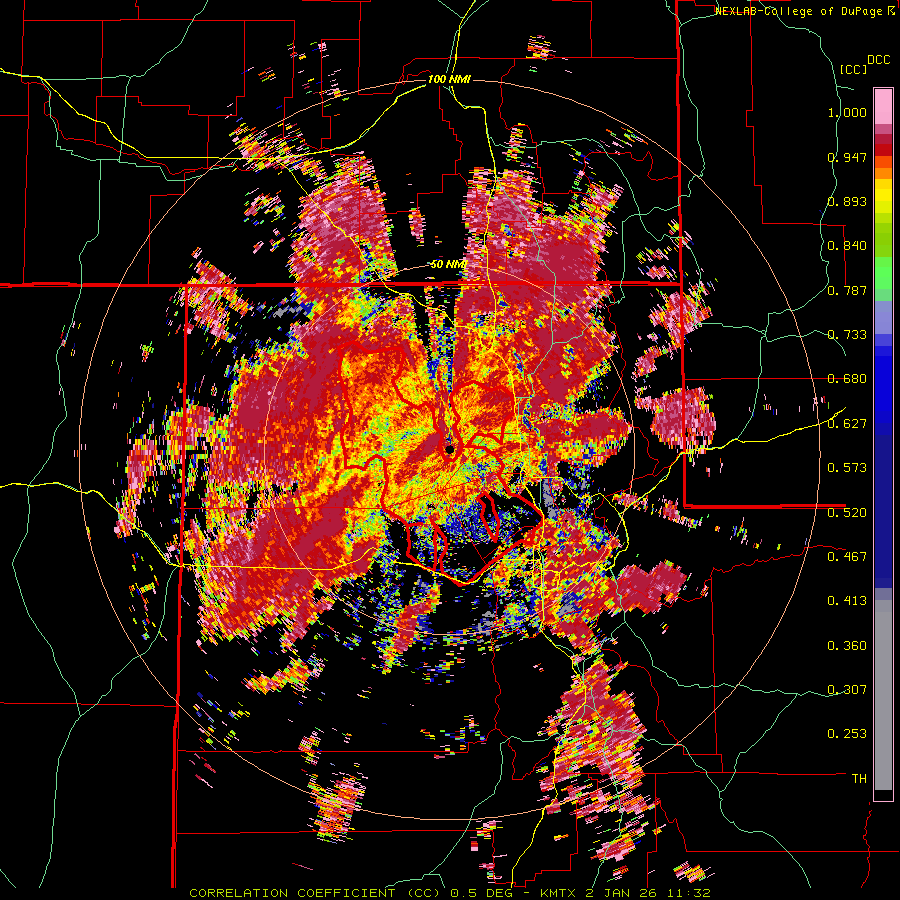This screenshot has height=900, width=900.
Task: Click the 1.000 legend value
Action: tap(847, 112)
